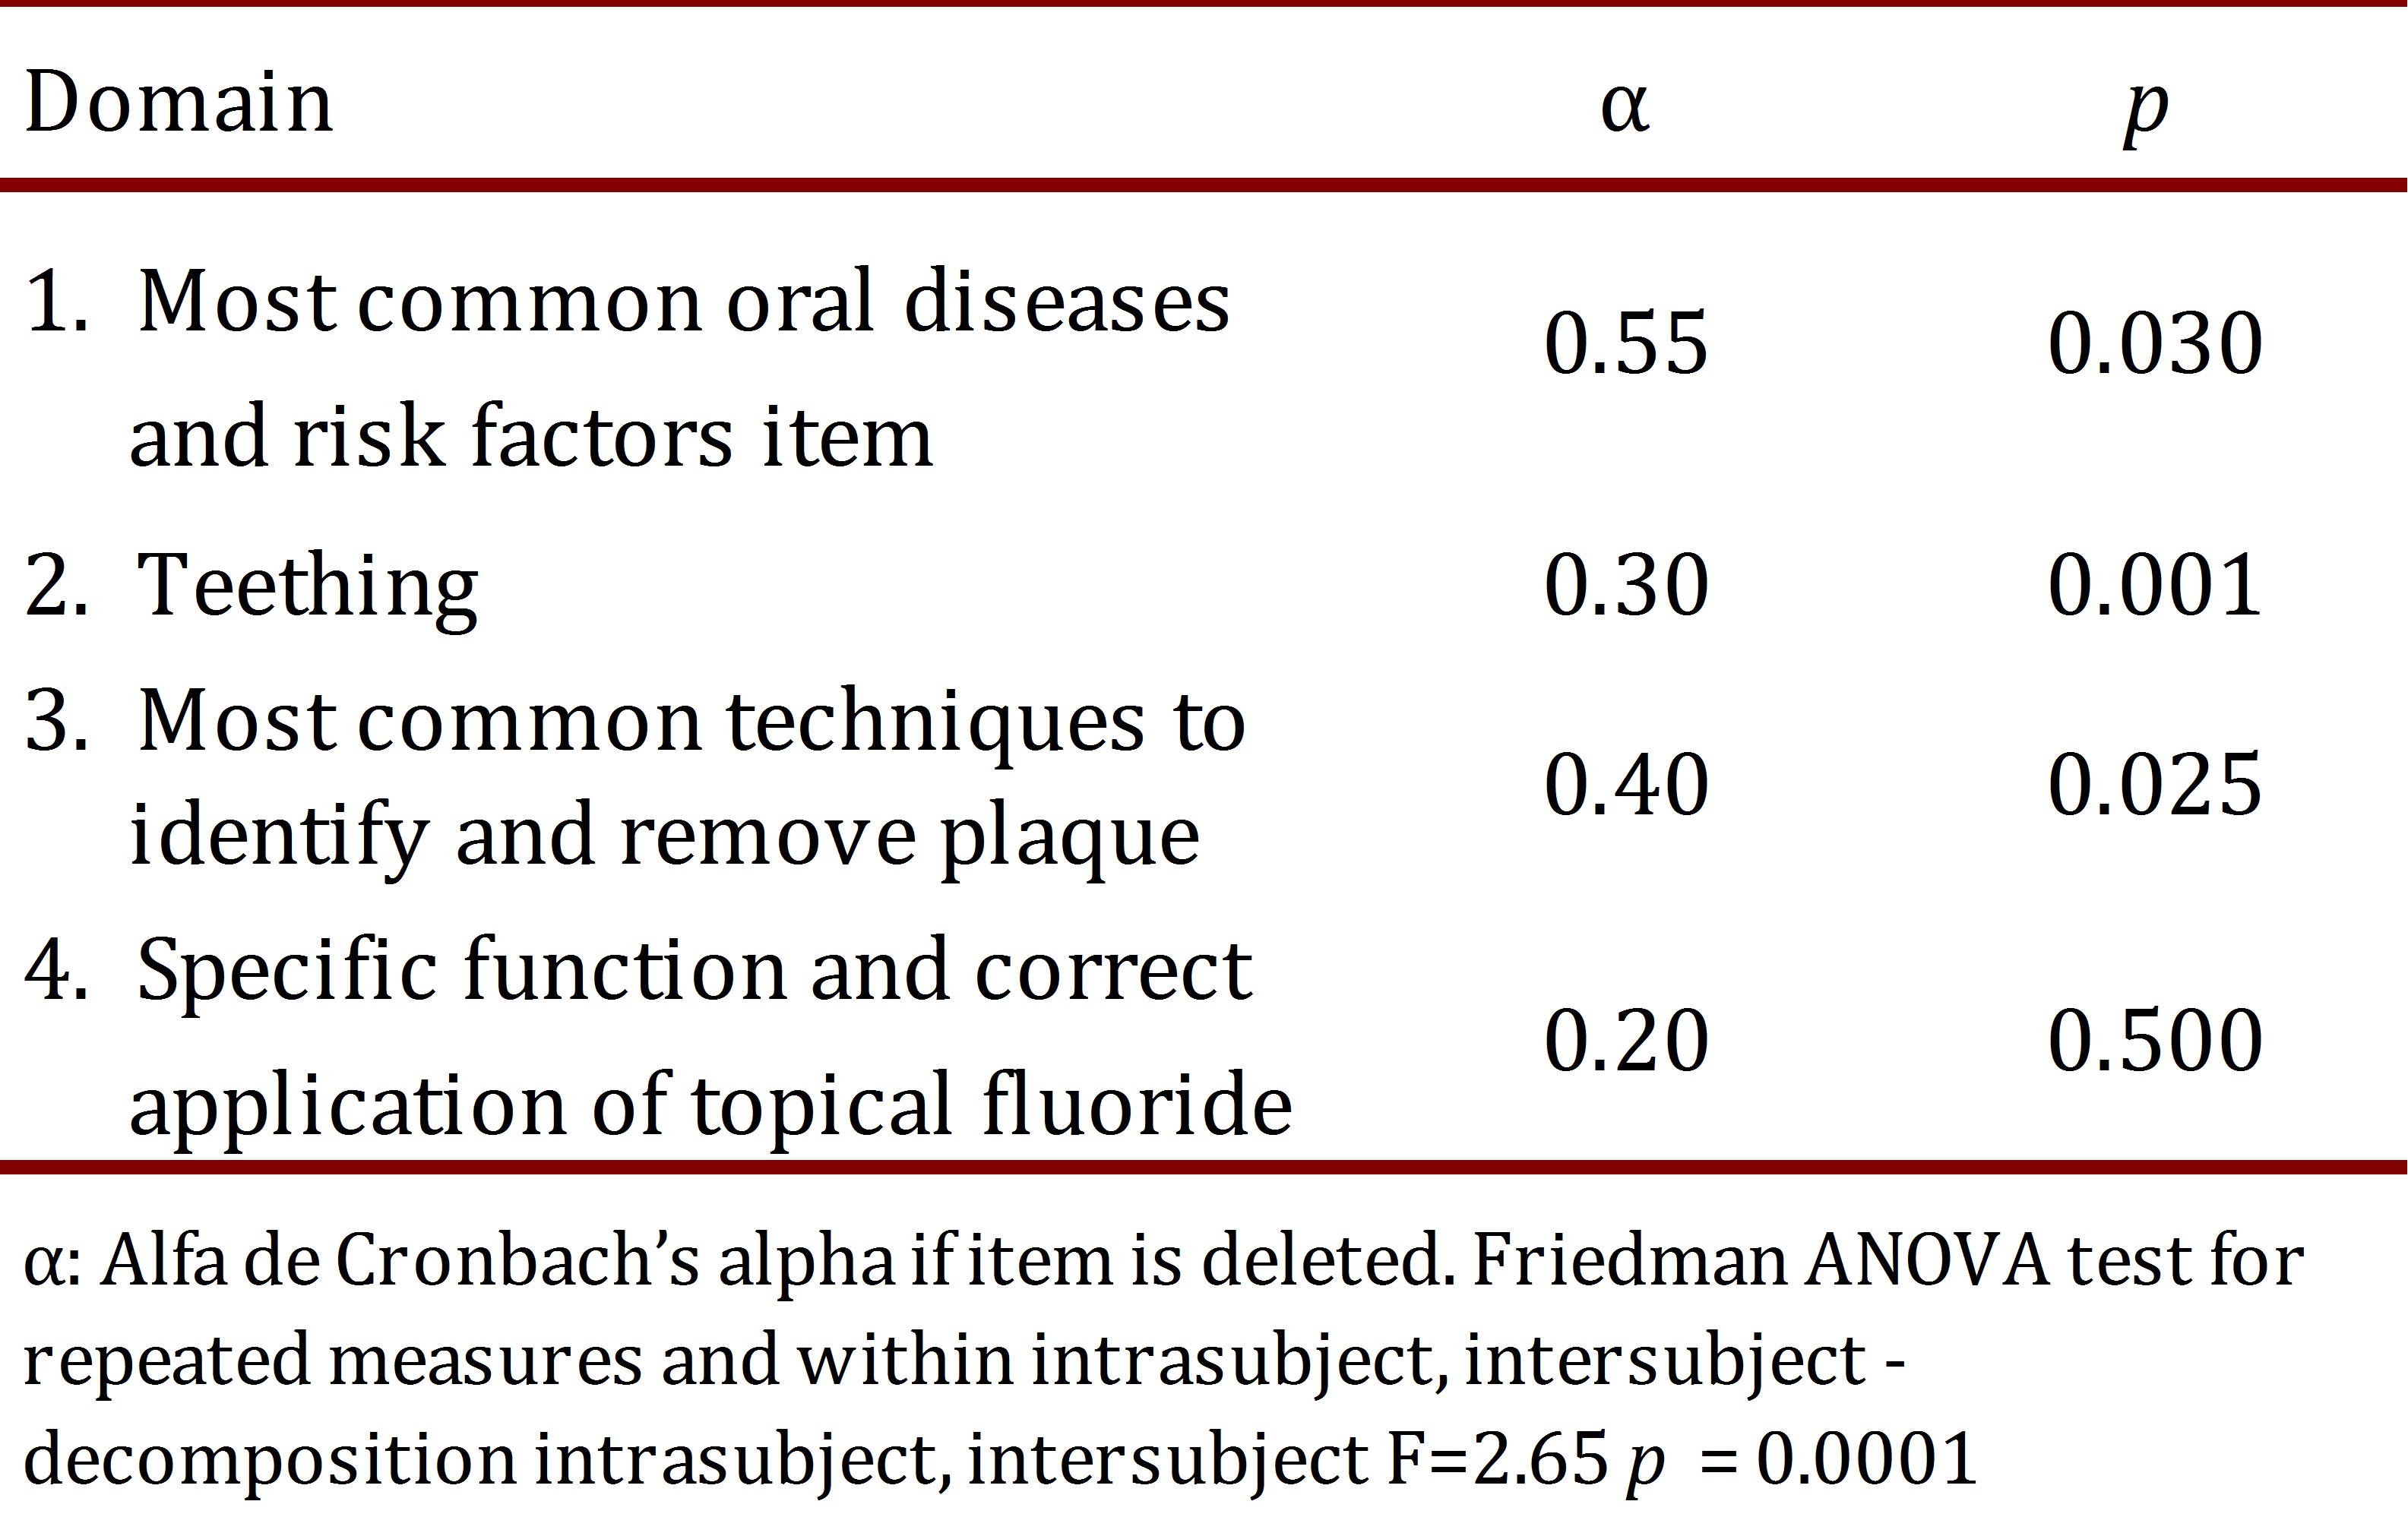Viewport: 2408px width, 1517px height.
Task: Select the alpha value 0.20
Action: (1626, 1041)
